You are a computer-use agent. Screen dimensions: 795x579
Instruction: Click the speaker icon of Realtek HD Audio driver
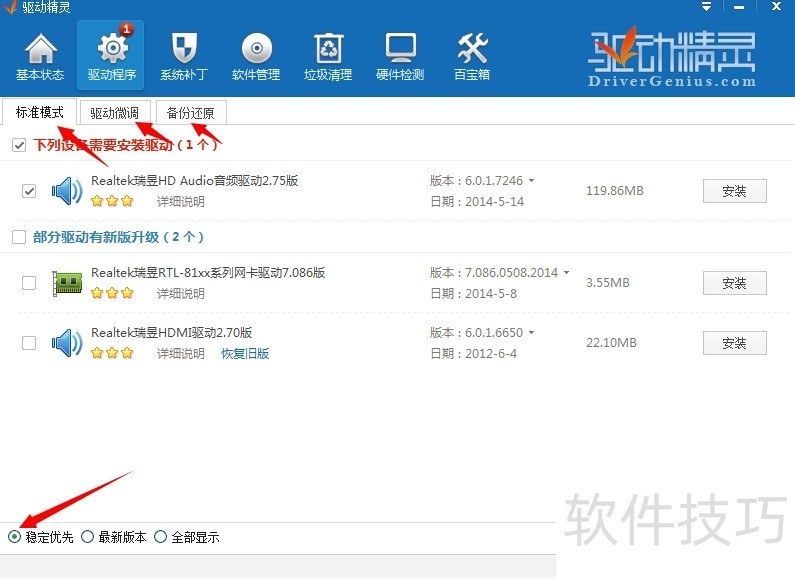pos(67,191)
